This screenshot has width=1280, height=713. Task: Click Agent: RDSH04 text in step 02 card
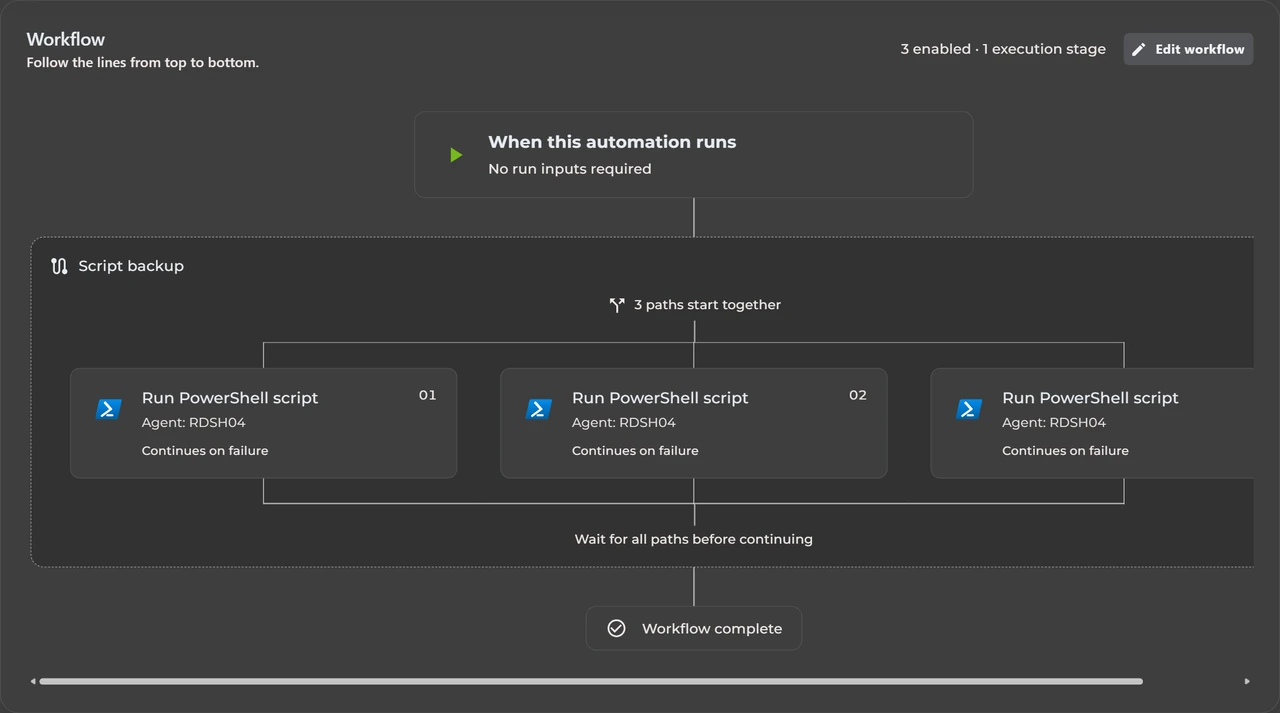(x=623, y=423)
